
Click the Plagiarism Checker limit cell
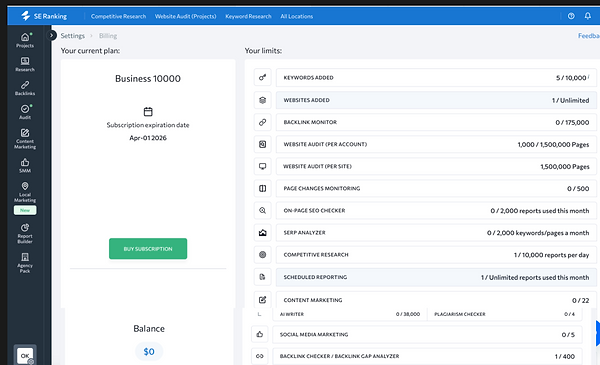[505, 314]
